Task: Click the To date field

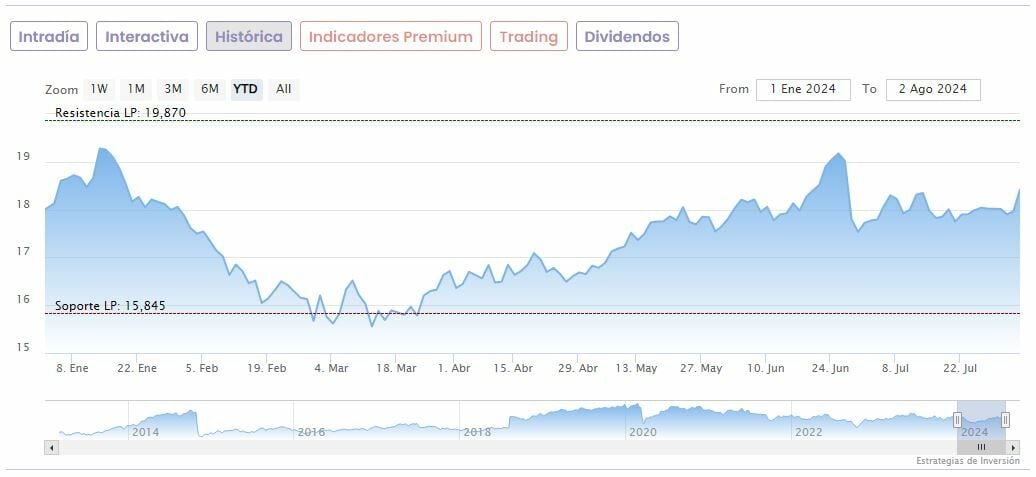Action: [933, 89]
